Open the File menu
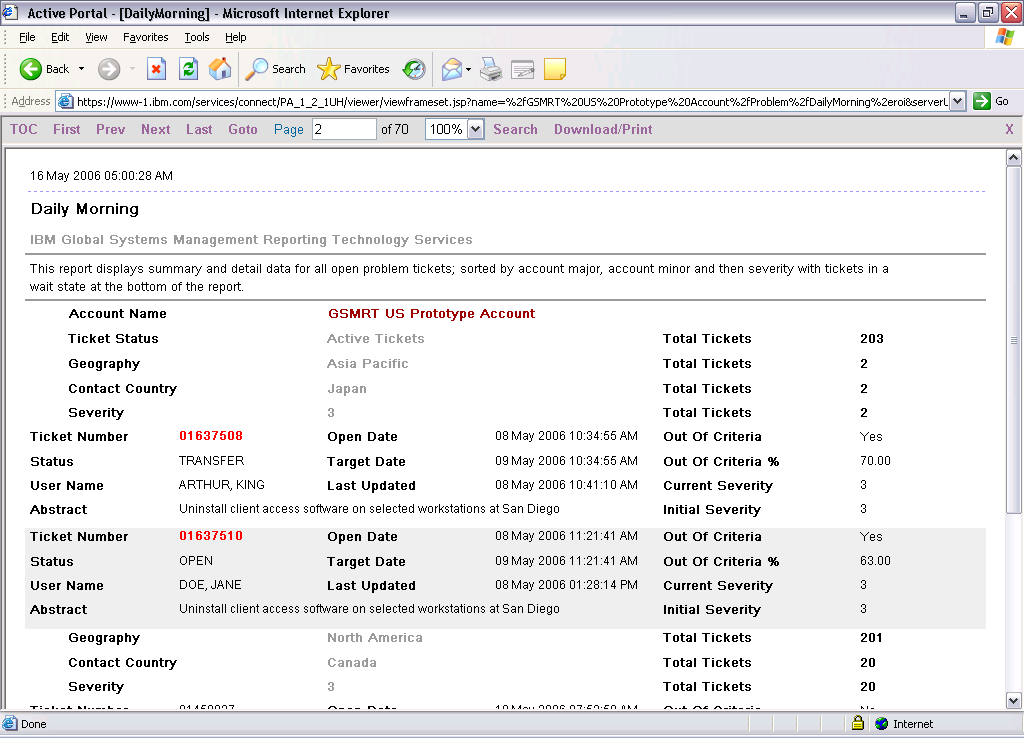Image resolution: width=1024 pixels, height=738 pixels. [x=27, y=37]
